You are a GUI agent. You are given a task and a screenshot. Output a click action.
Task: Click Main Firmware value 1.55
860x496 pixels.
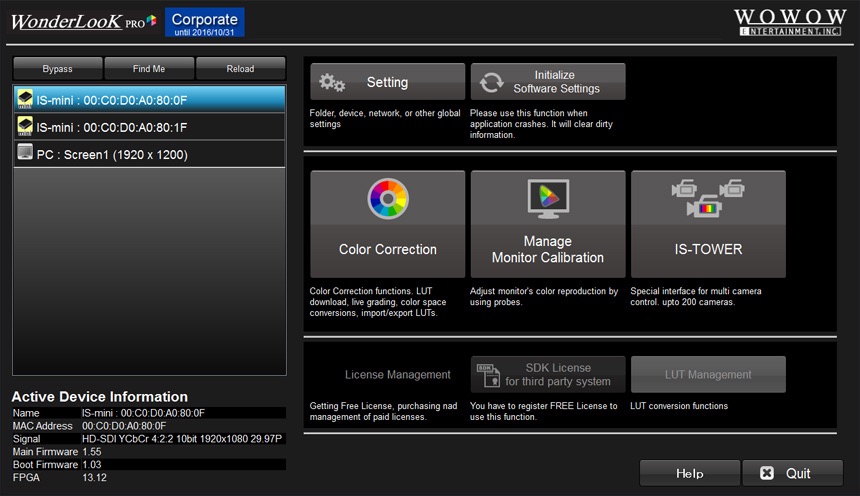pos(92,452)
